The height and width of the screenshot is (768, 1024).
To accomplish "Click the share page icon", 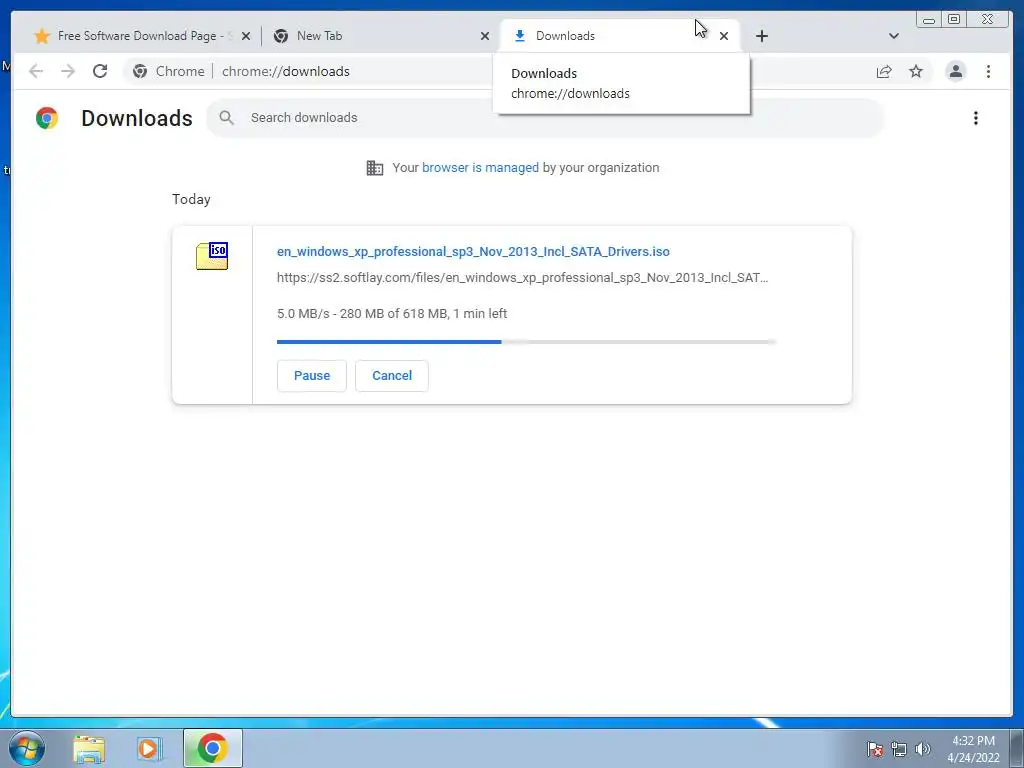I will coord(884,71).
